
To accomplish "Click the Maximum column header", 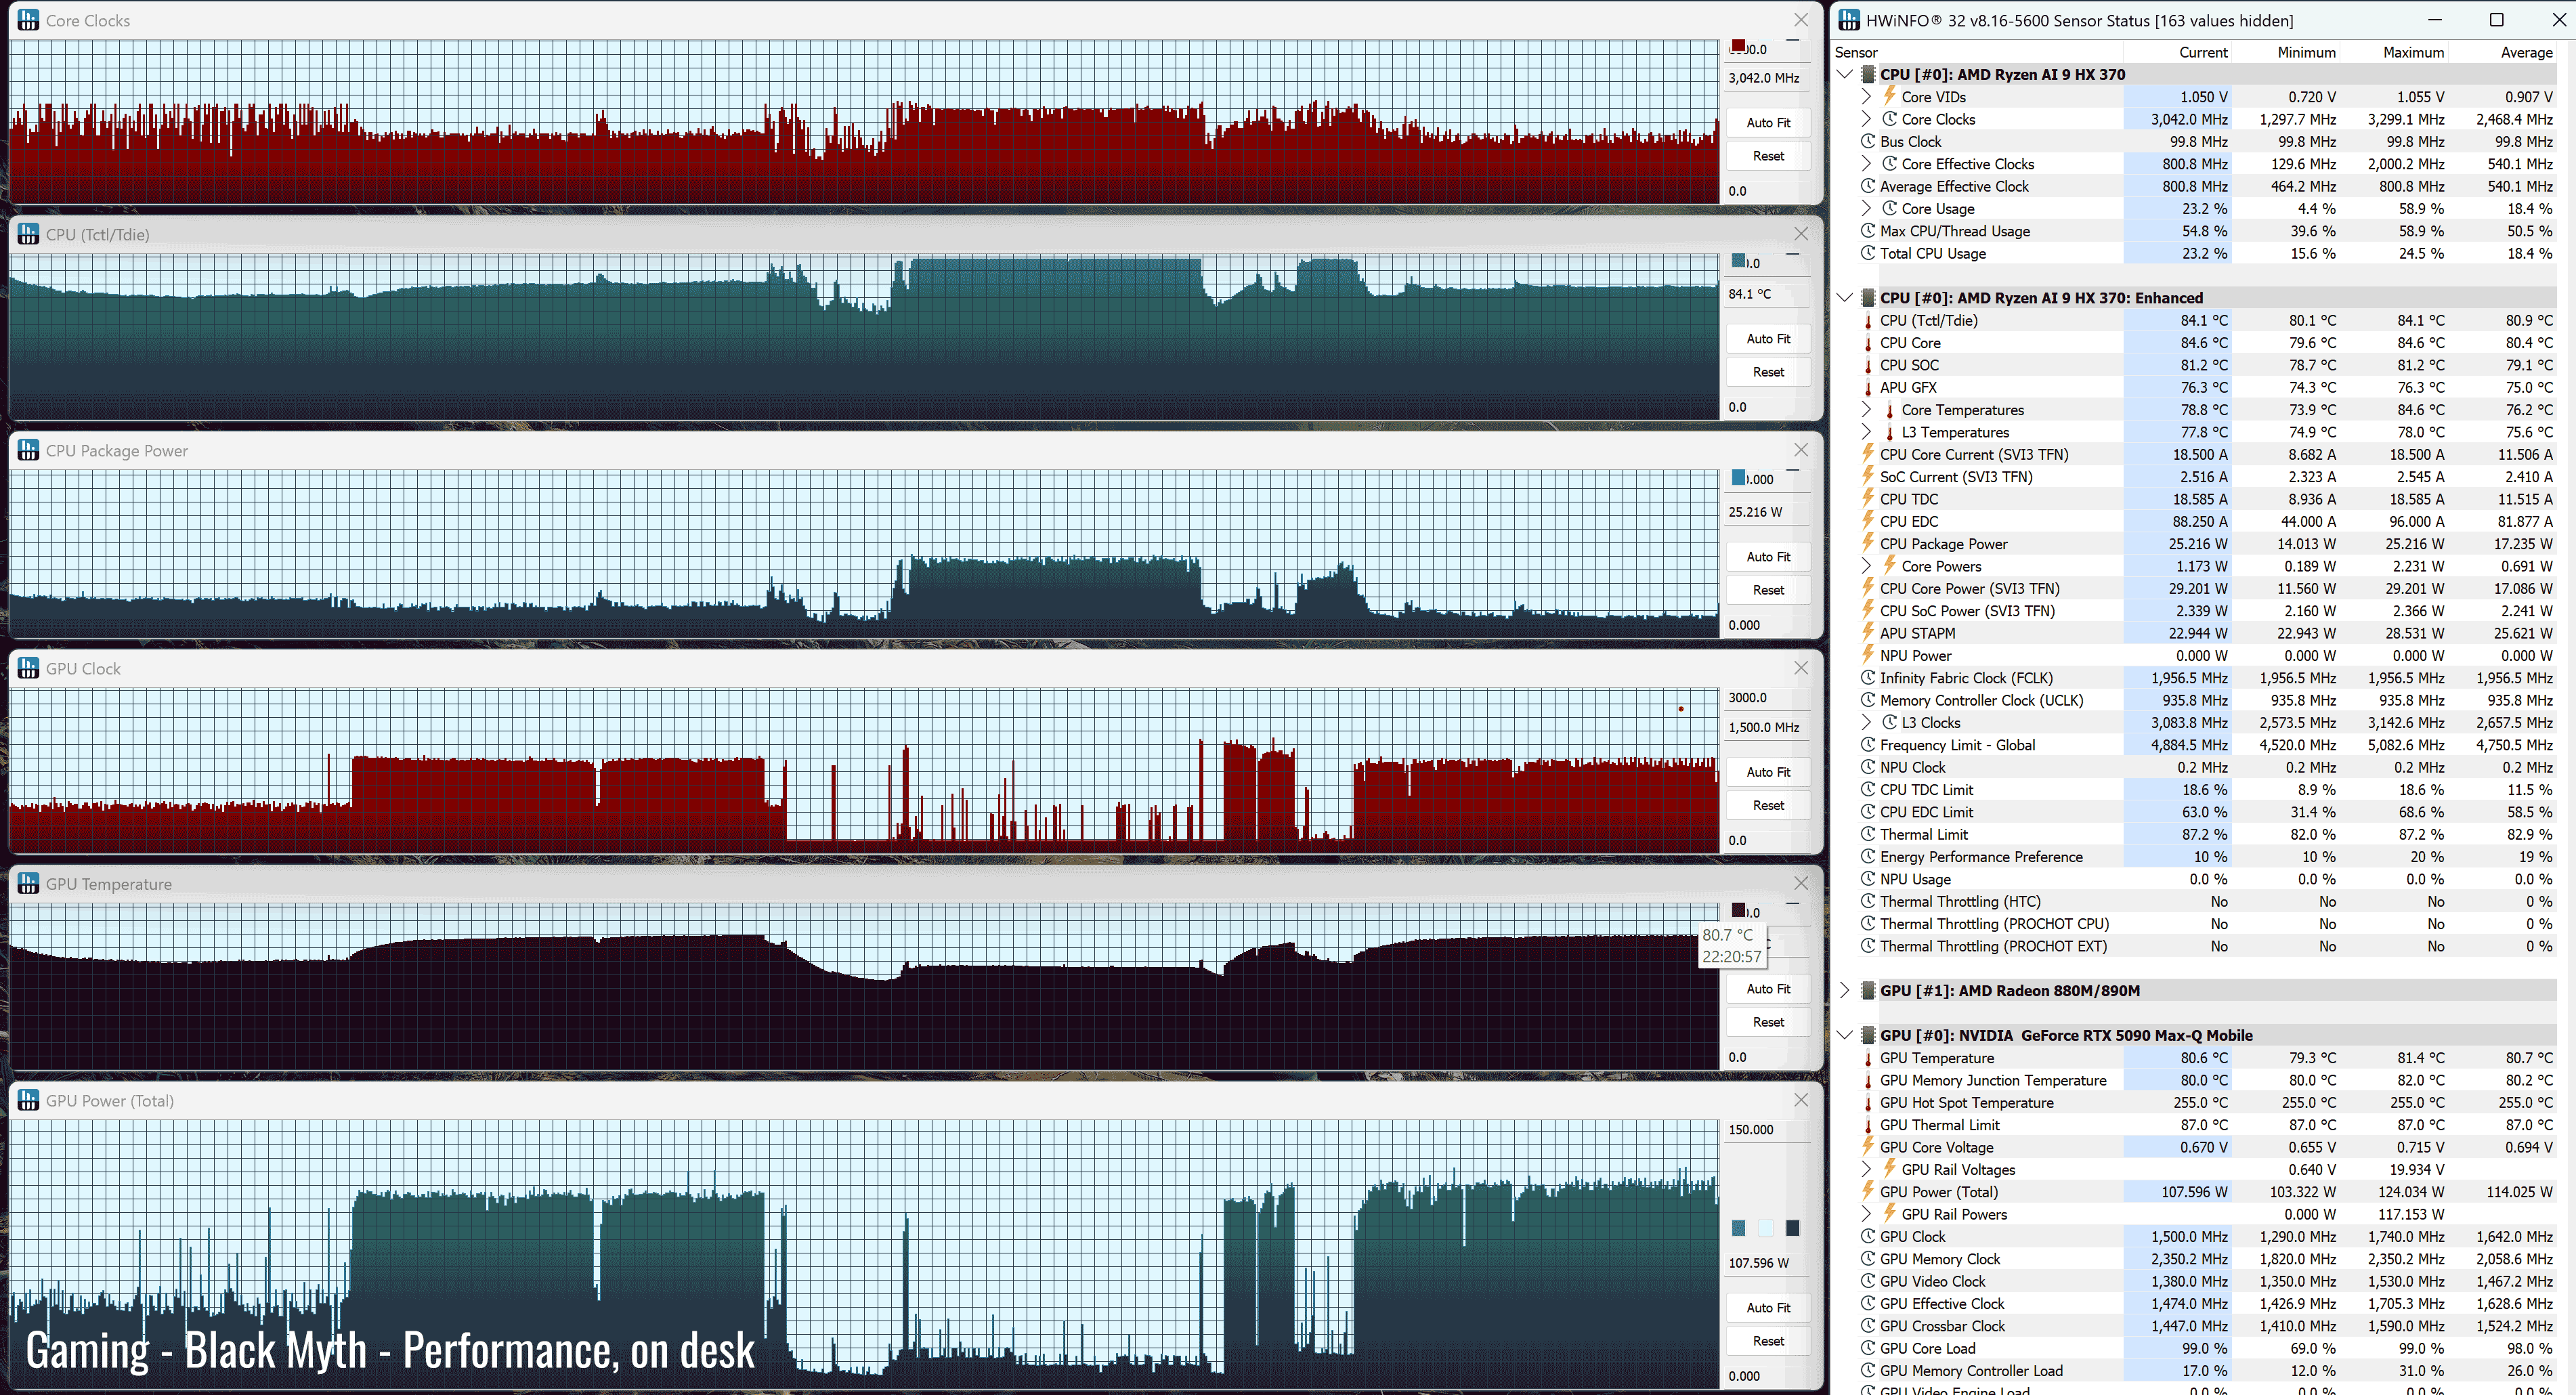I will pyautogui.click(x=2412, y=52).
